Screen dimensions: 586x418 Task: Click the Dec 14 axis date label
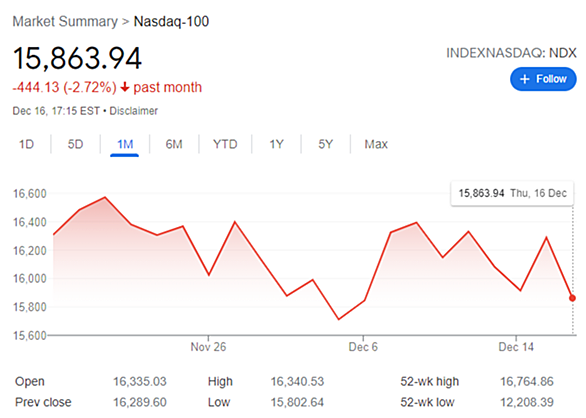tap(516, 347)
